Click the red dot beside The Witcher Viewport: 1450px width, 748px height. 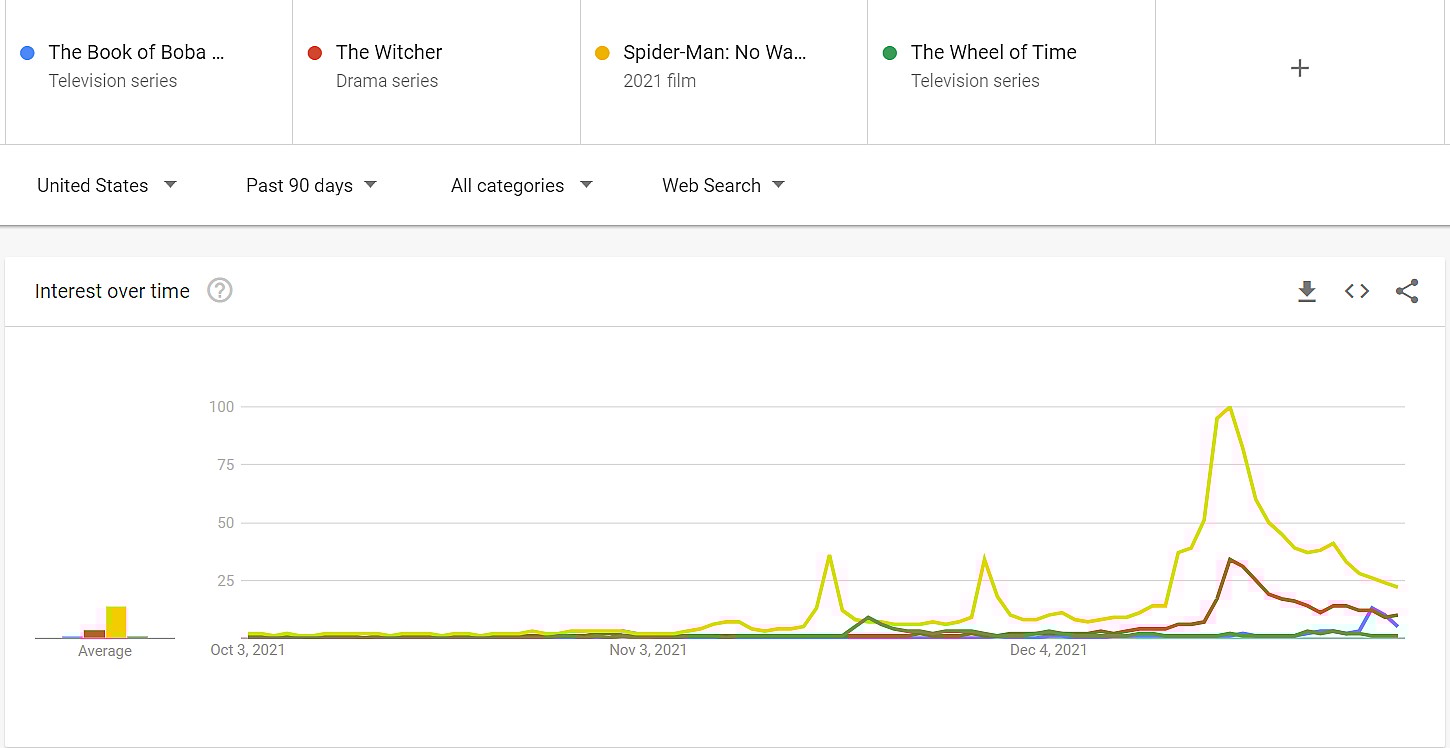coord(315,53)
